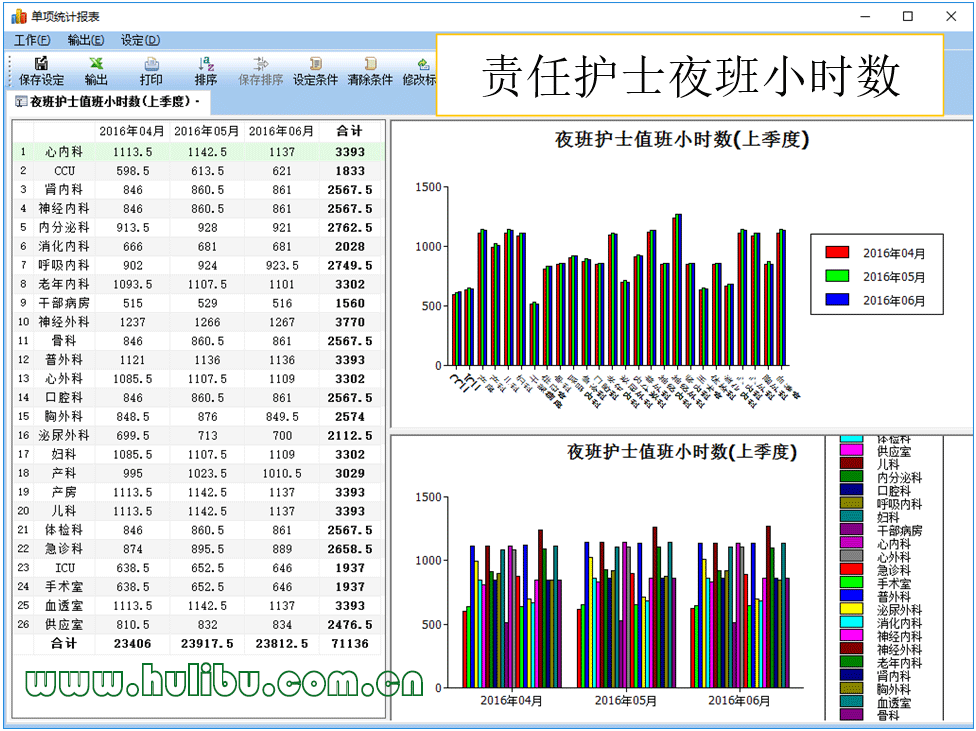The width and height of the screenshot is (976, 731).
Task: Click the 产科 June value 1010.5
Action: point(281,473)
